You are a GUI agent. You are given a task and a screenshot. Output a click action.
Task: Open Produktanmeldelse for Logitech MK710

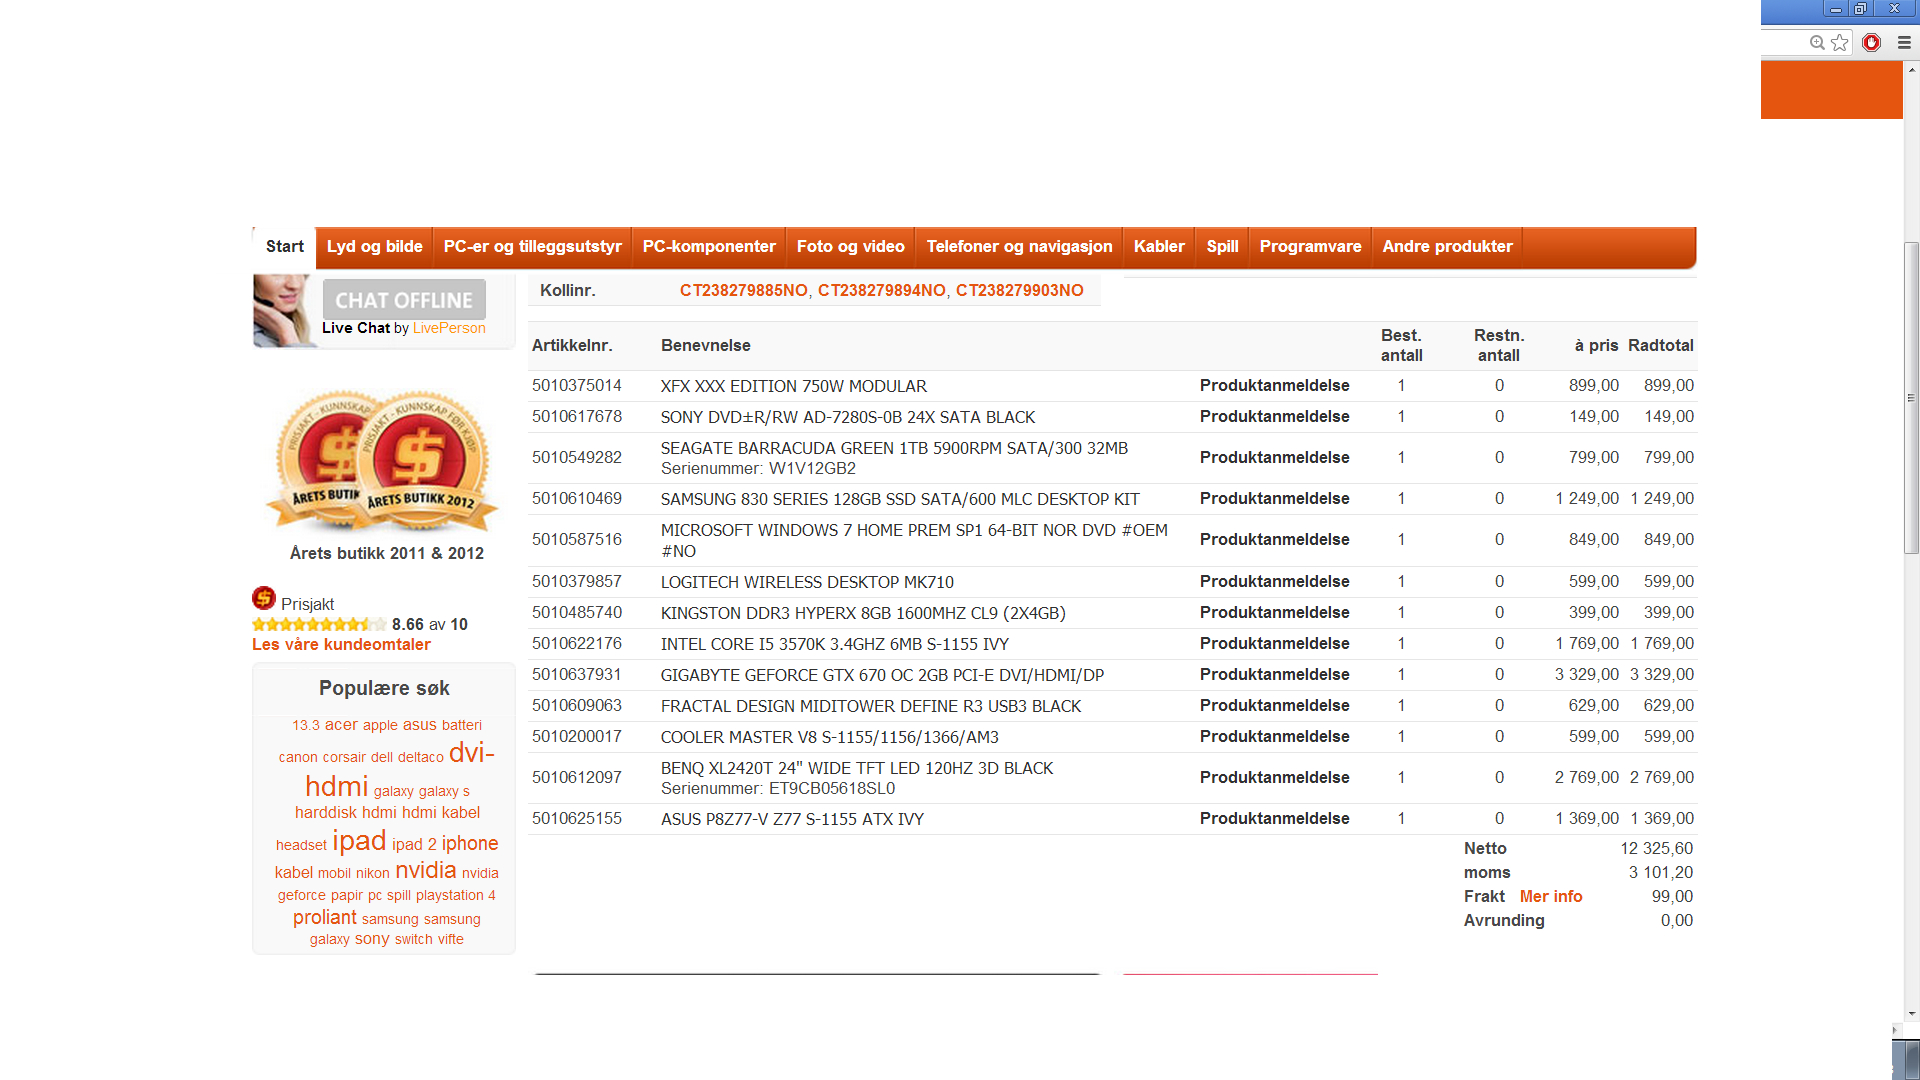(x=1275, y=582)
